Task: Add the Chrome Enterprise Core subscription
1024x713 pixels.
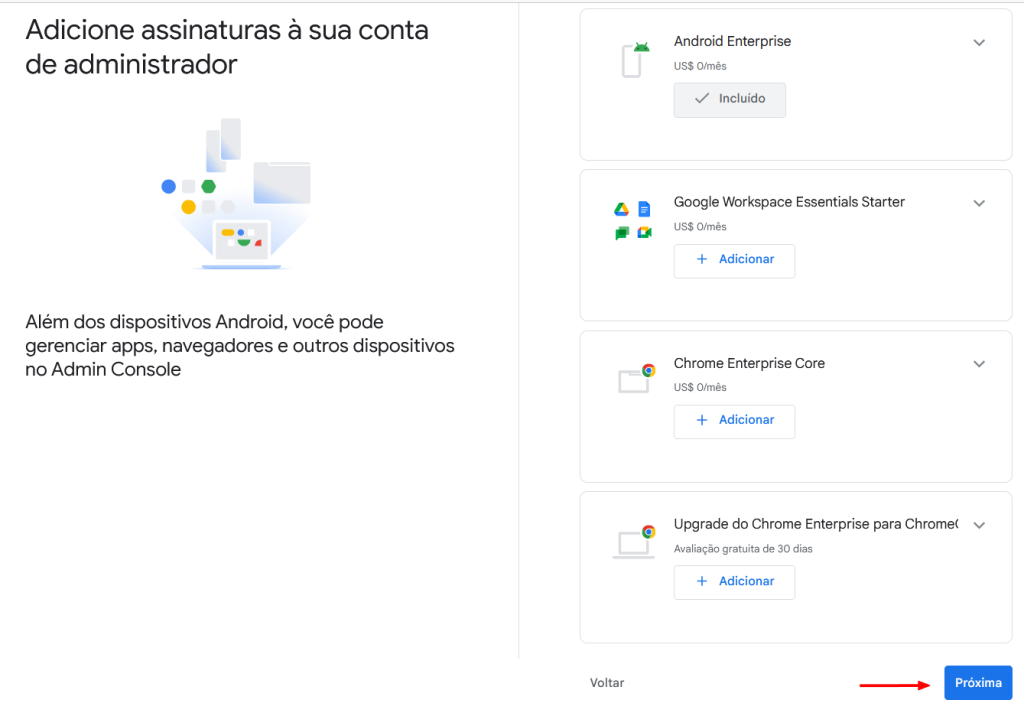Action: pos(734,421)
